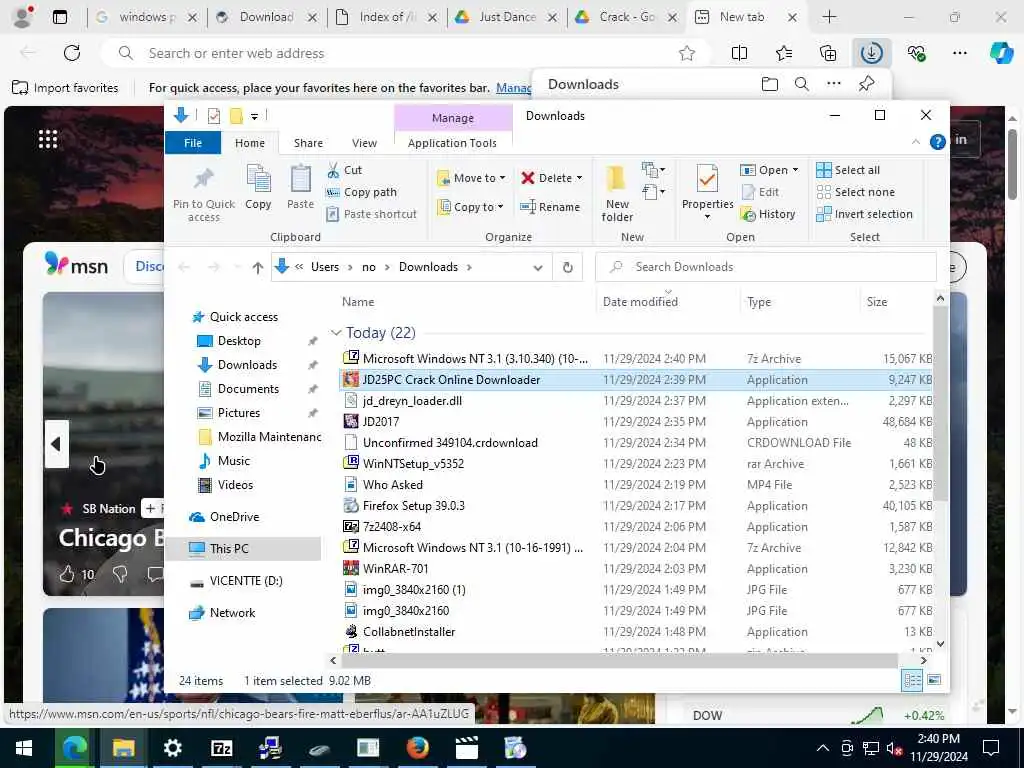The height and width of the screenshot is (768, 1024).
Task: Open Settings gear in taskbar
Action: (172, 748)
